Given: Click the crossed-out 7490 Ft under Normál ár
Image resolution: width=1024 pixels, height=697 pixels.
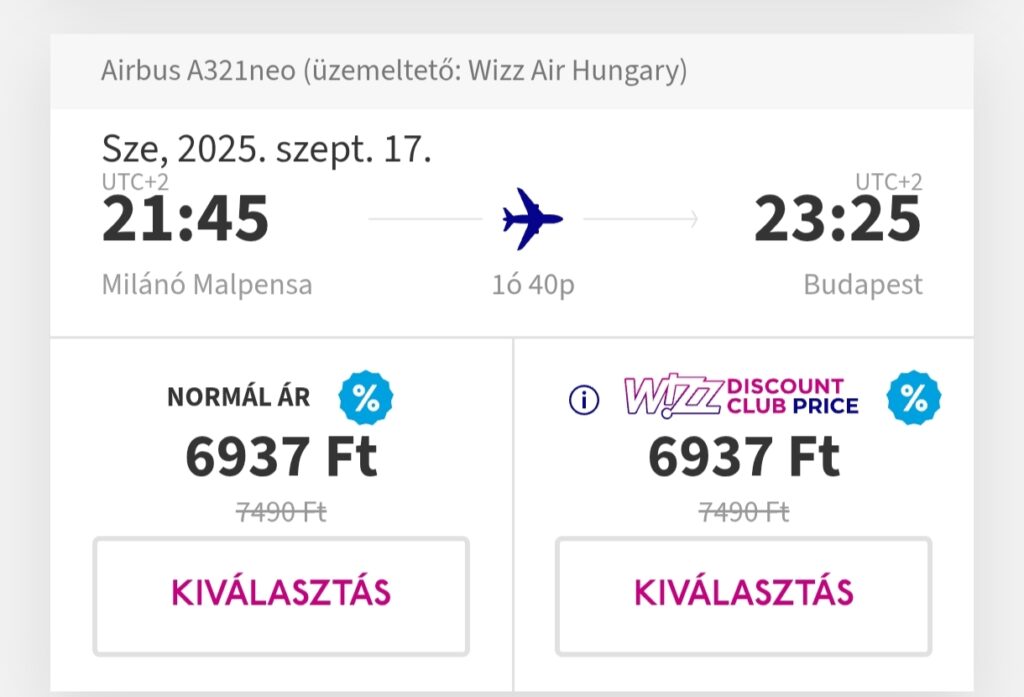Looking at the screenshot, I should pos(281,511).
